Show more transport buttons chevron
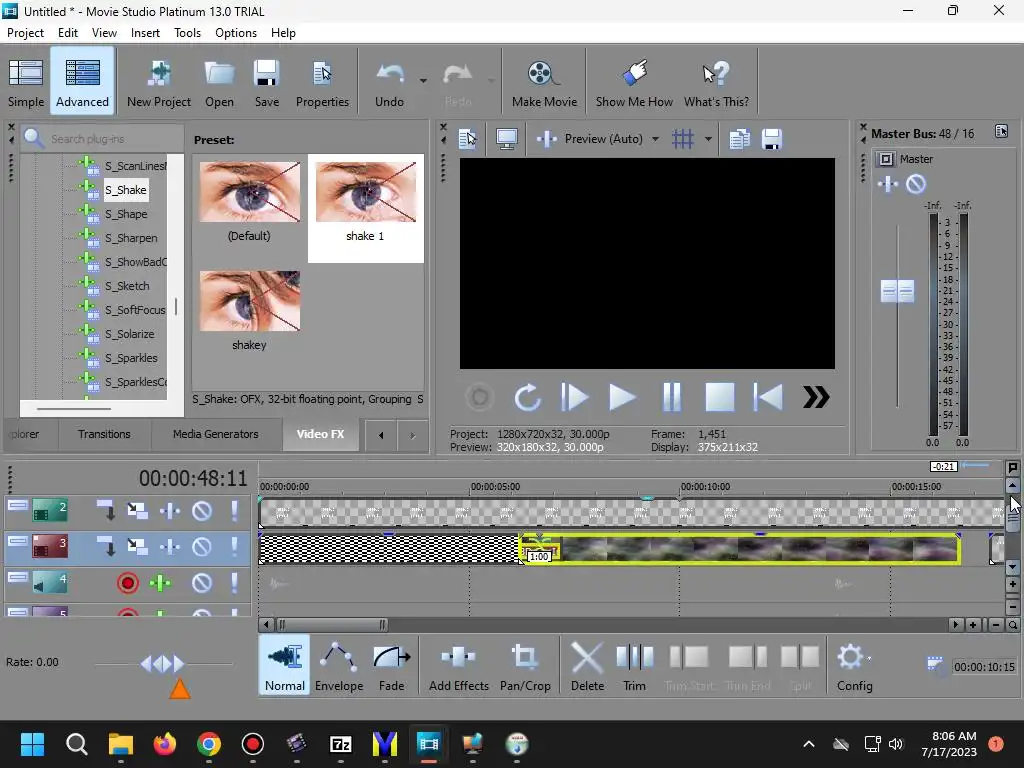Viewport: 1024px width, 768px height. pyautogui.click(x=816, y=397)
